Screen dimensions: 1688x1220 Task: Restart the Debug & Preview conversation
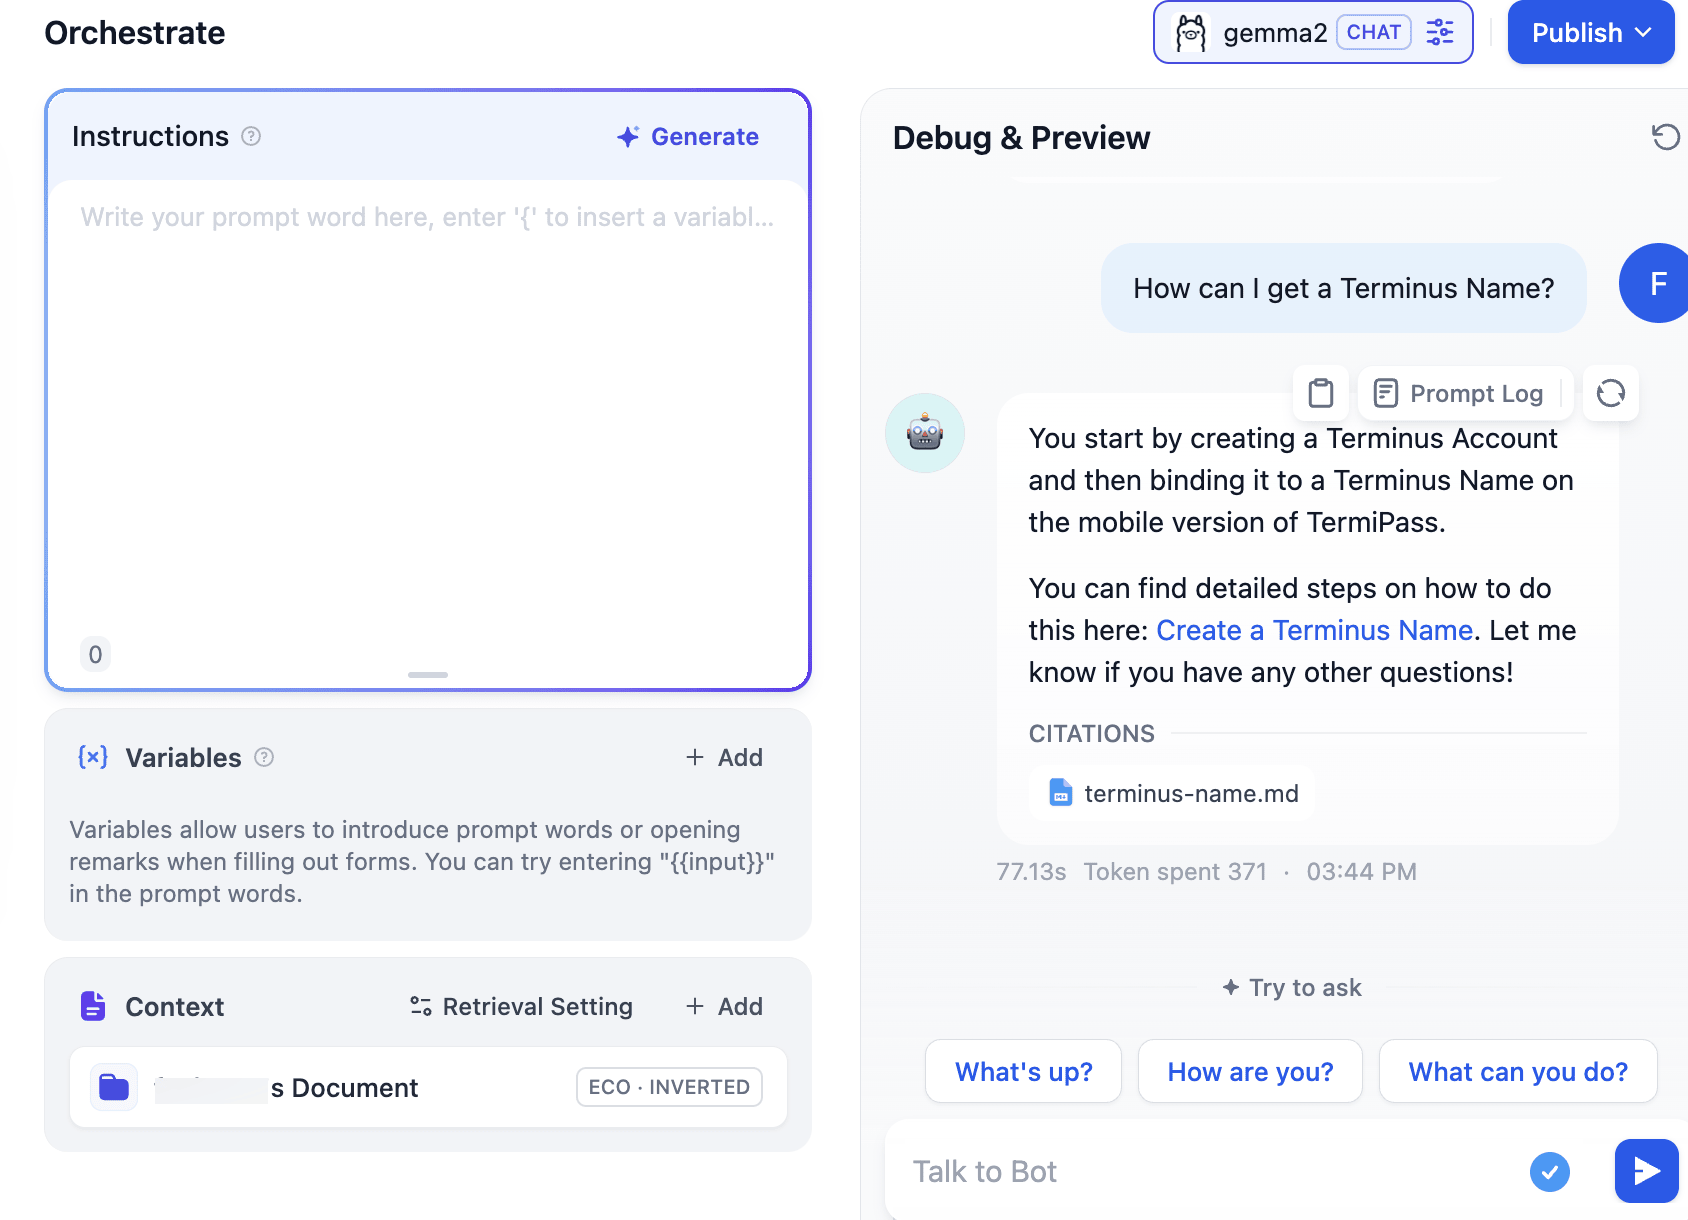1665,137
